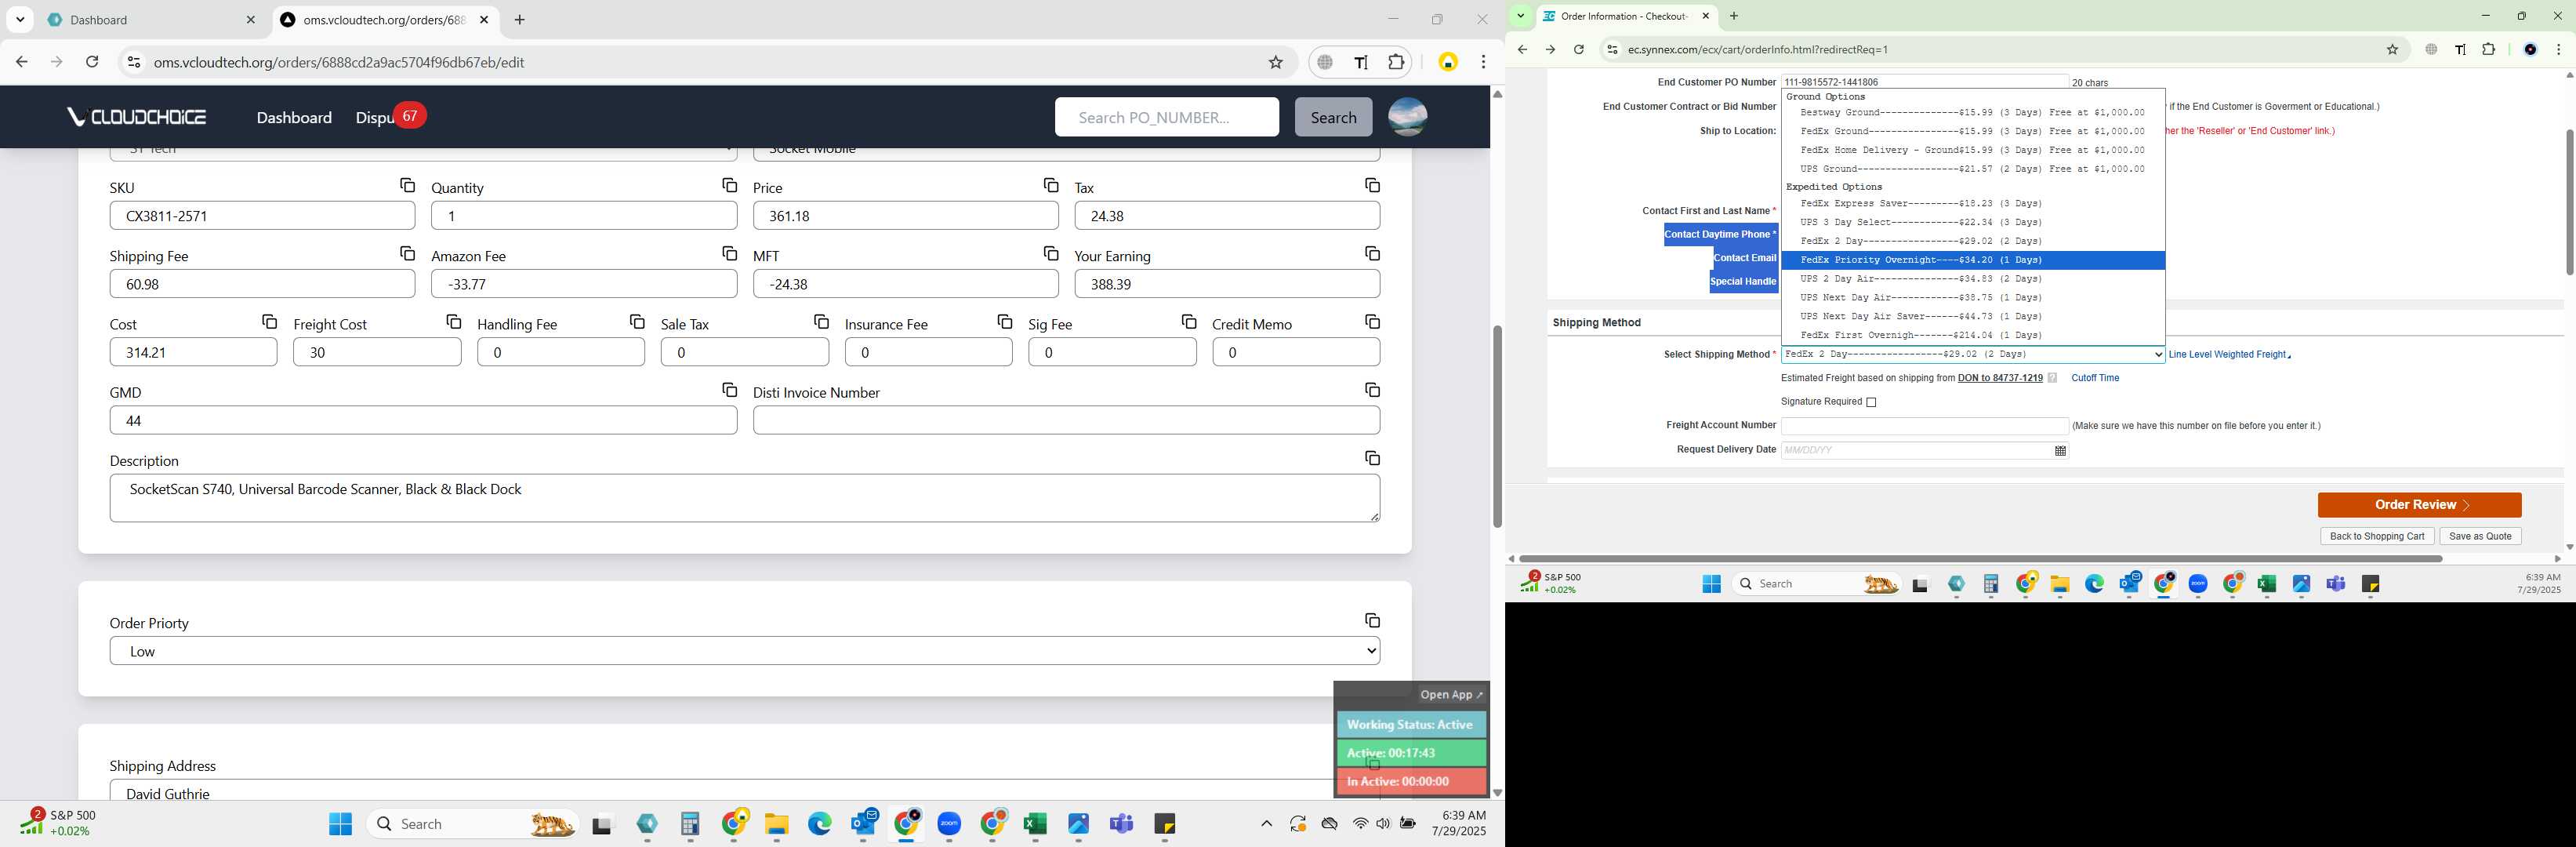Screen dimensions: 2576x847
Task: Click the Search button beside PO number box
Action: point(1333,117)
